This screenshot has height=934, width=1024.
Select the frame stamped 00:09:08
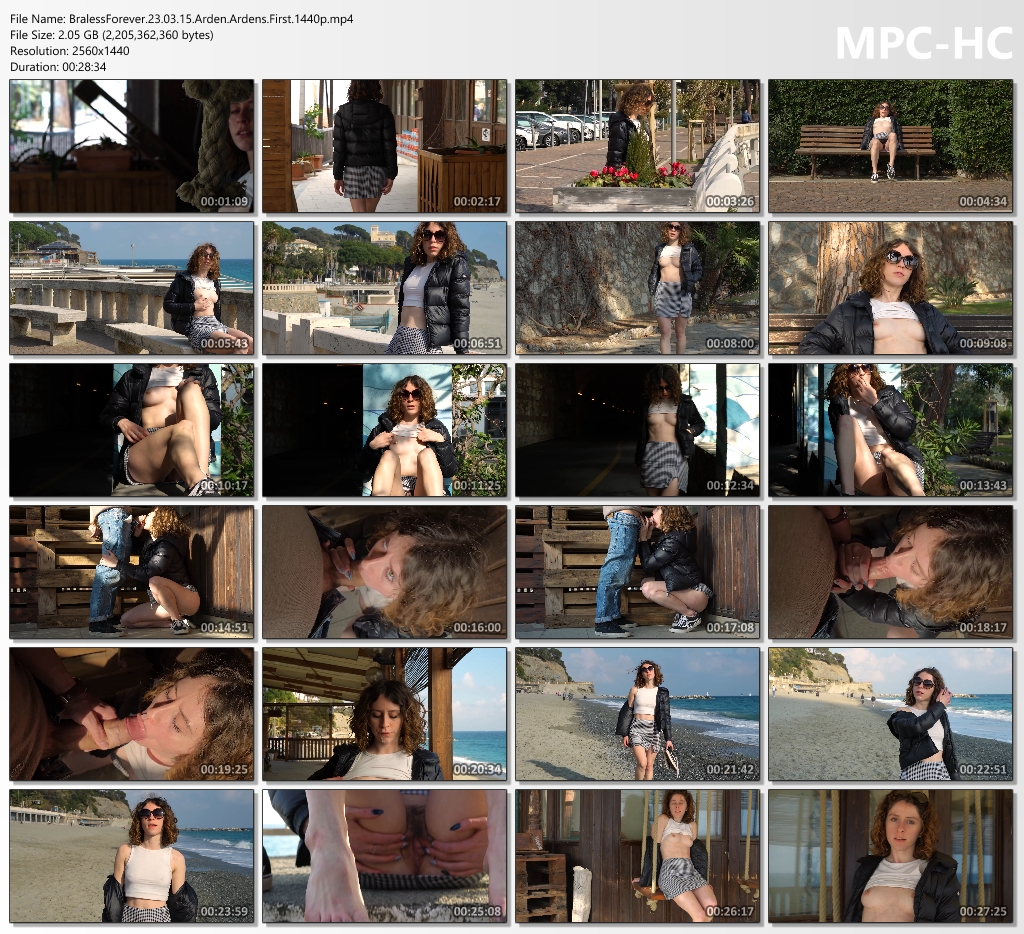pyautogui.click(x=890, y=288)
